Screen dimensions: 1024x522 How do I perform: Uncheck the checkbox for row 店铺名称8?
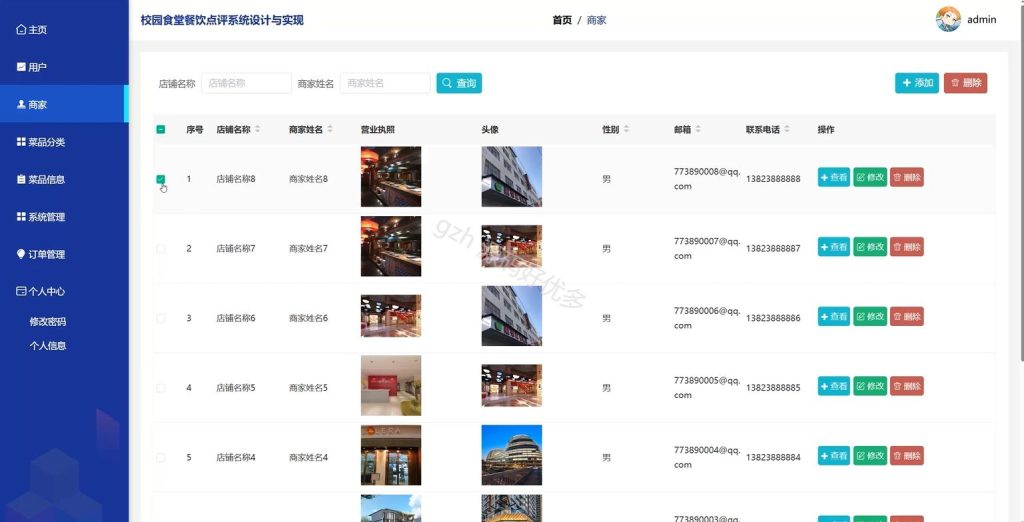coord(161,179)
